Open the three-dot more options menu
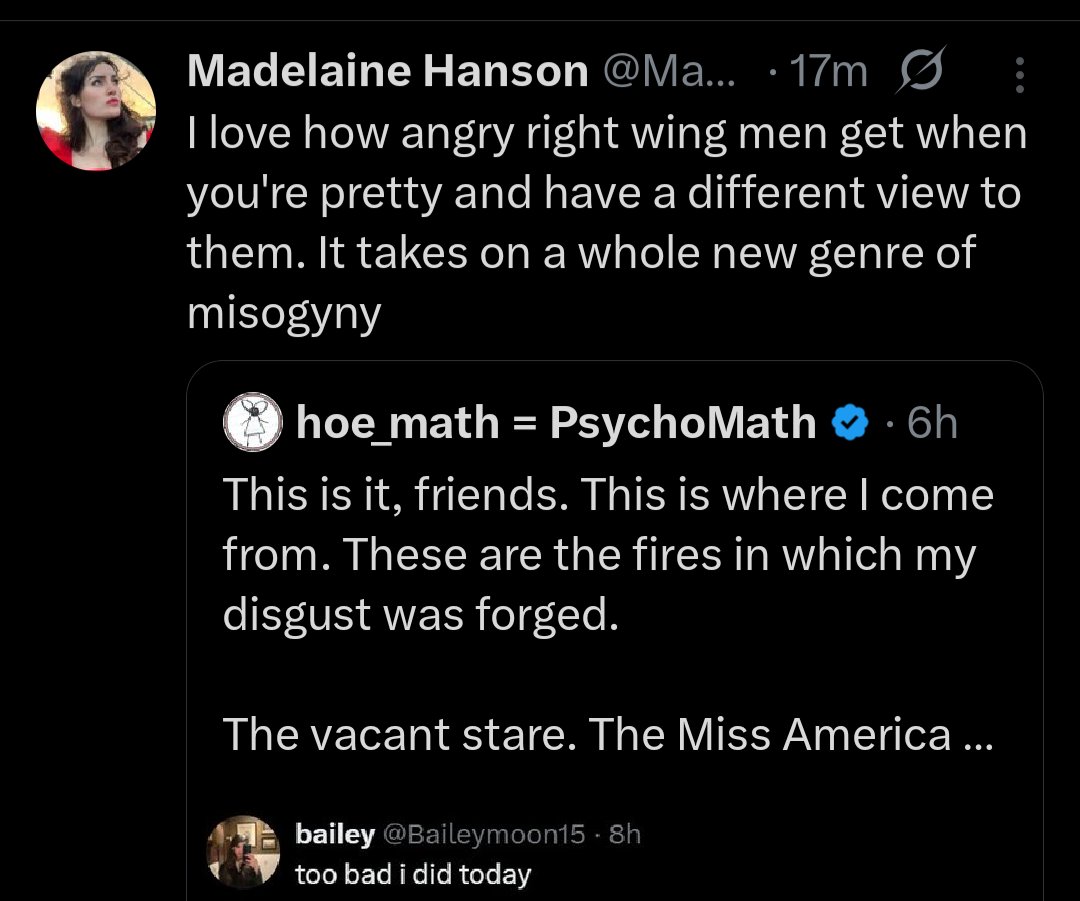The width and height of the screenshot is (1080, 901). (1019, 74)
